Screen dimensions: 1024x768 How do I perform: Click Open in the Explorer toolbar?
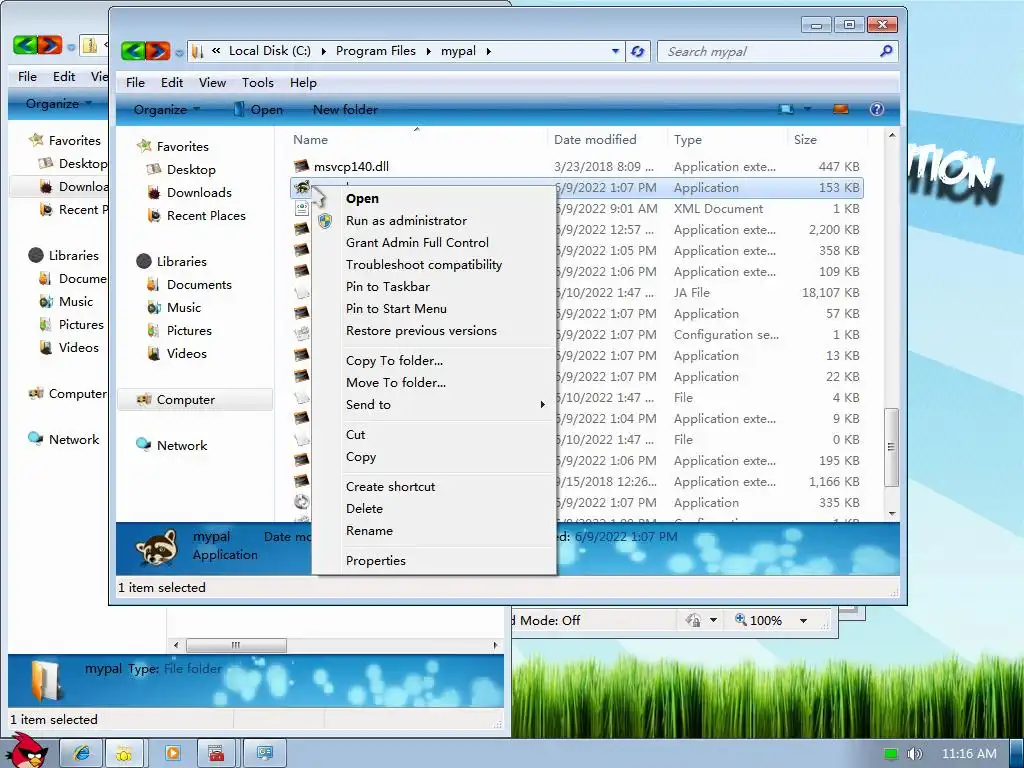coord(259,110)
